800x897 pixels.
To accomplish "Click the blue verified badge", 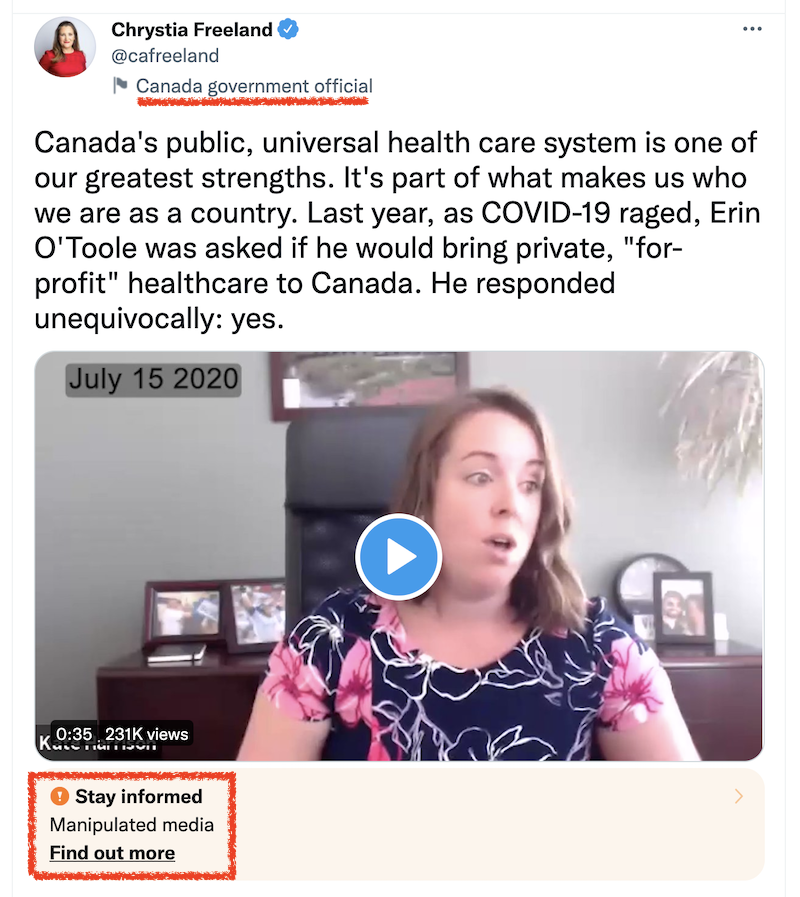I will pyautogui.click(x=288, y=29).
